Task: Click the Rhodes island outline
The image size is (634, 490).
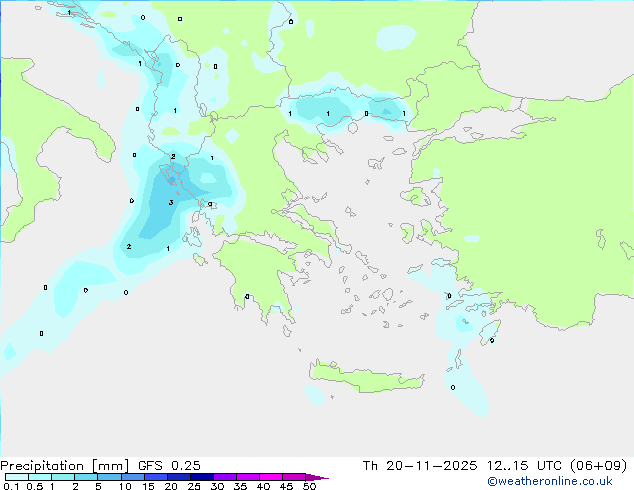Action: (x=490, y=332)
